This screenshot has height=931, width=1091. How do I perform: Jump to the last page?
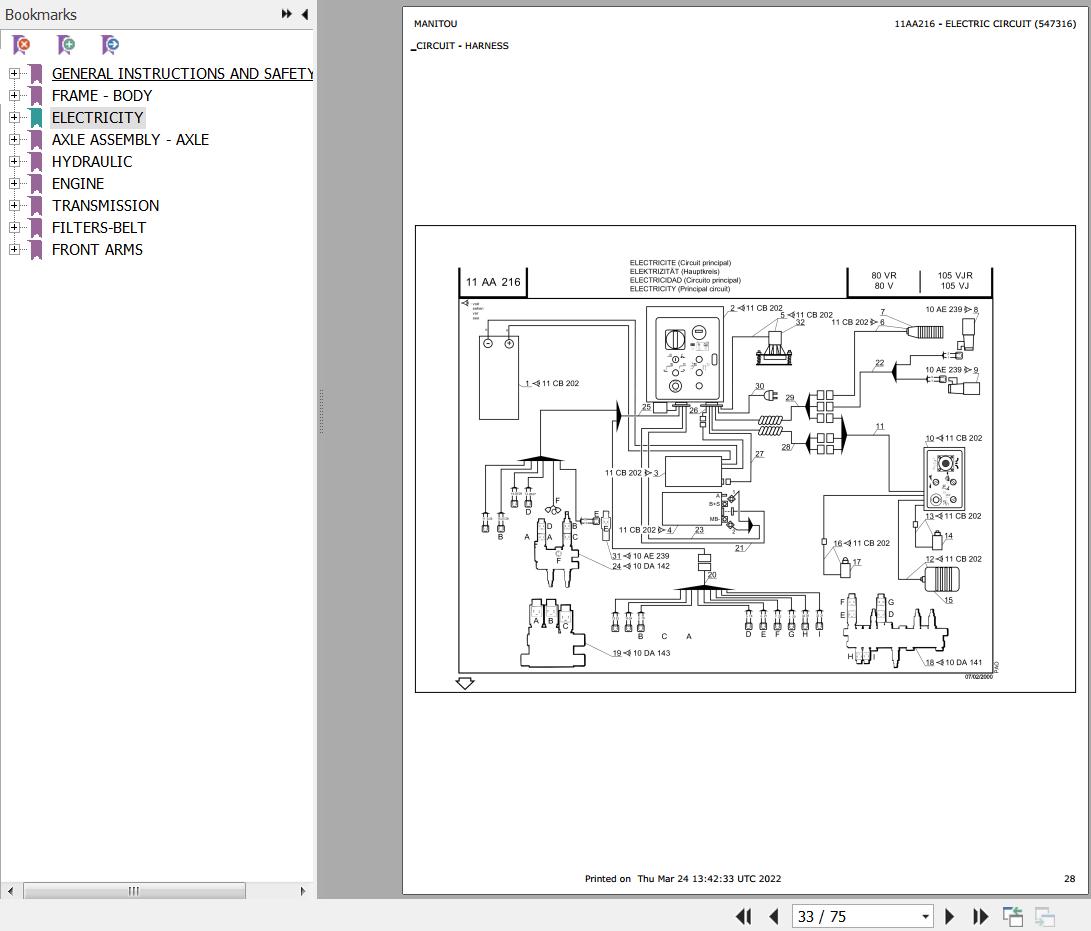[980, 916]
